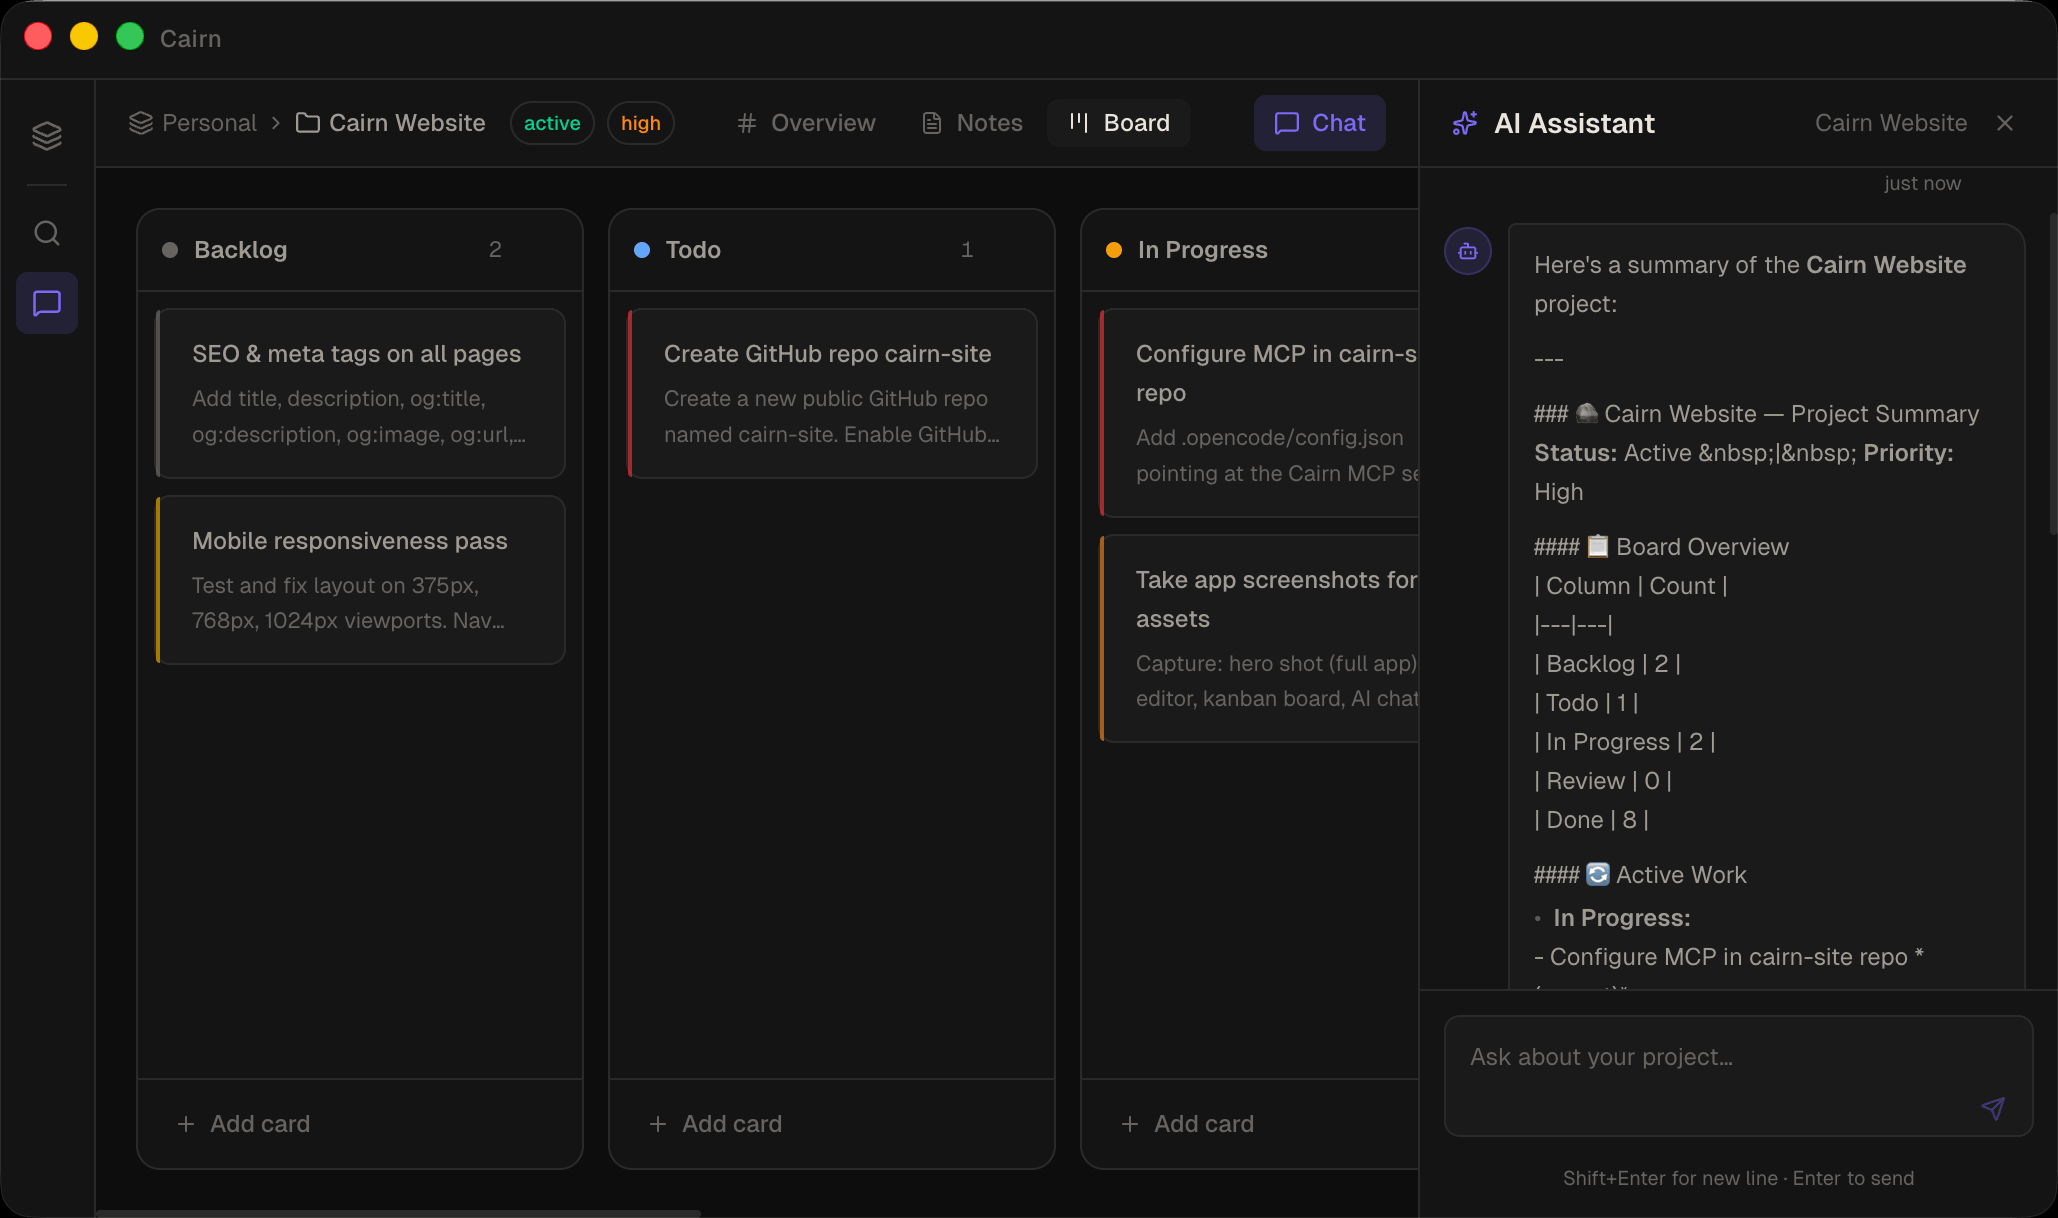Add card to the In Progress column

[1188, 1124]
